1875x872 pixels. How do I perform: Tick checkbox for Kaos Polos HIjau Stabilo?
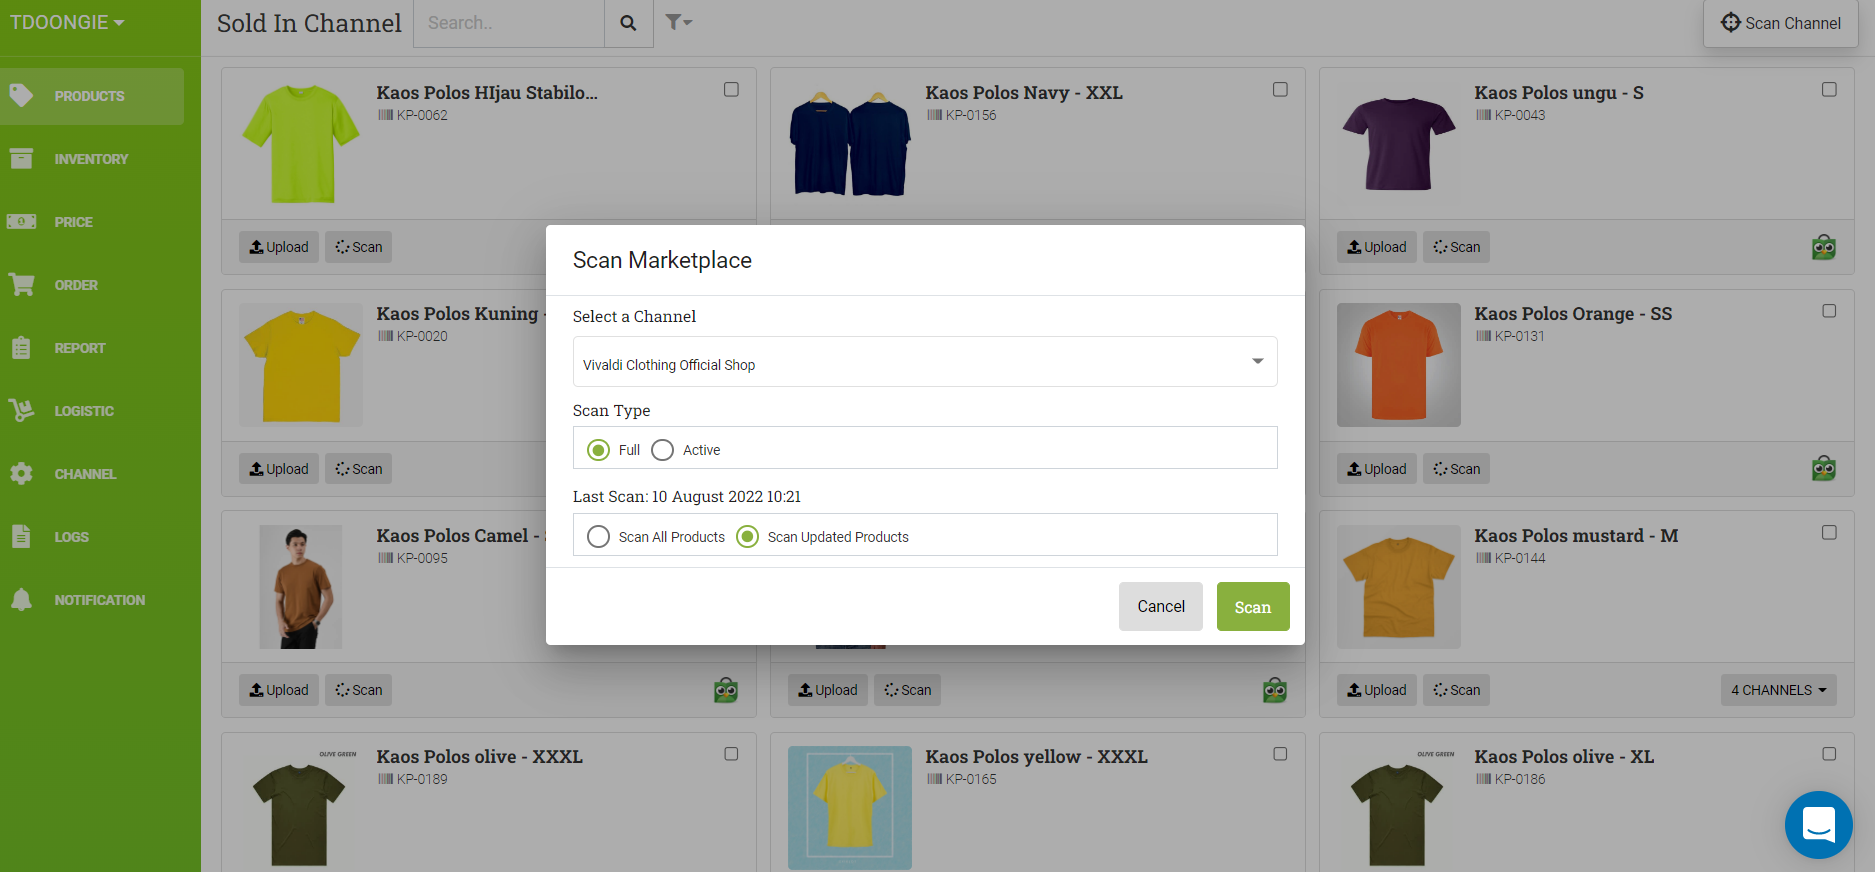731,90
